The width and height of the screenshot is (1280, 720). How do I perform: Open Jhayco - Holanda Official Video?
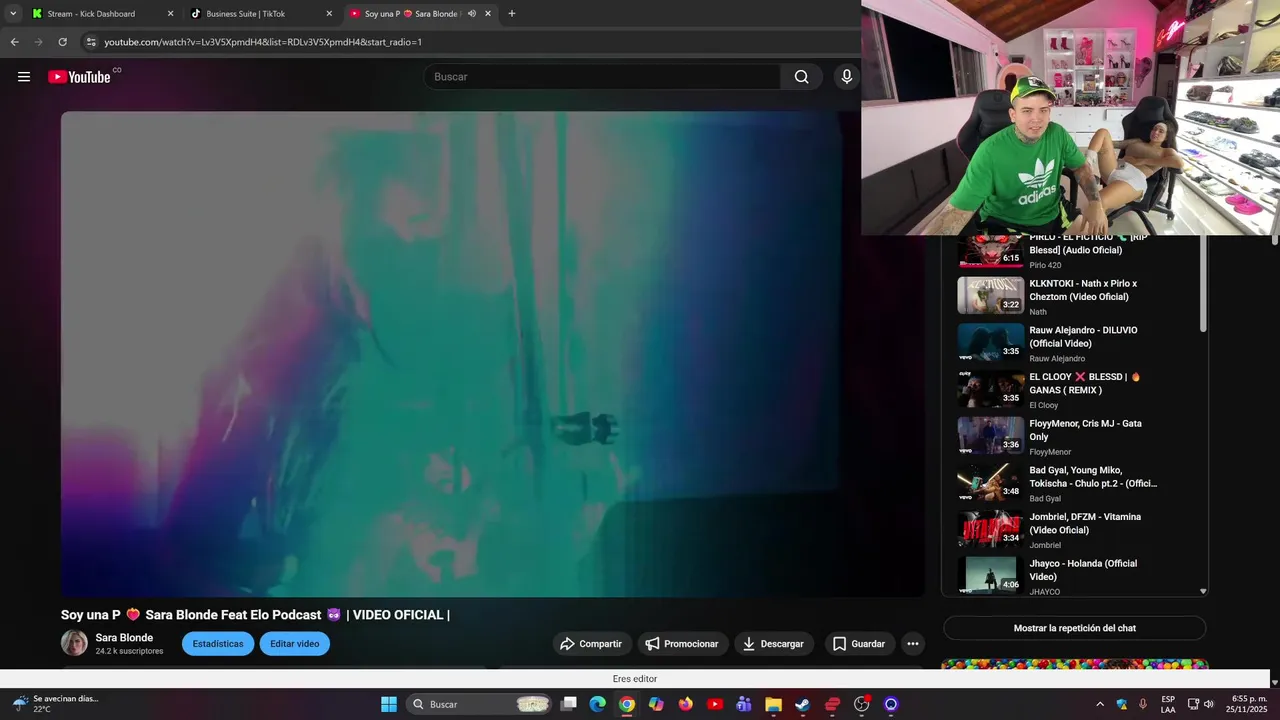click(x=1083, y=570)
